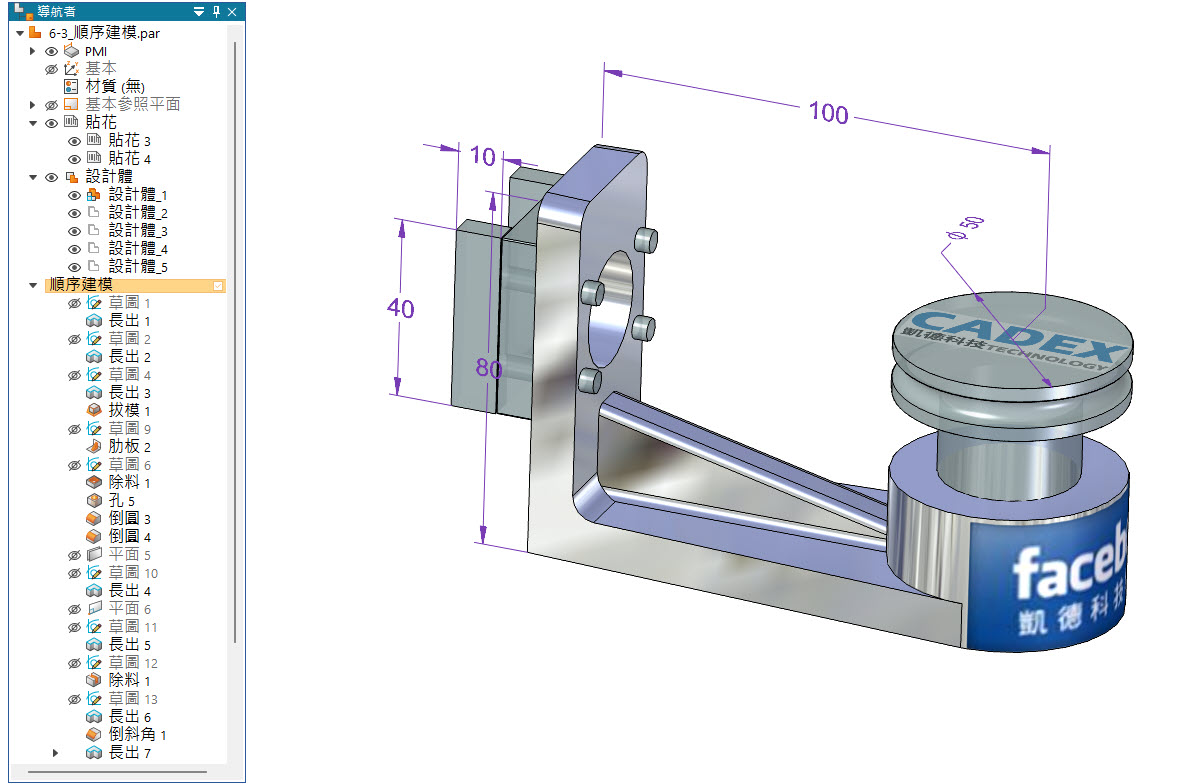Viewport: 1189px width, 784px height.
Task: Click the 孔 5 hole feature icon
Action: [94, 501]
